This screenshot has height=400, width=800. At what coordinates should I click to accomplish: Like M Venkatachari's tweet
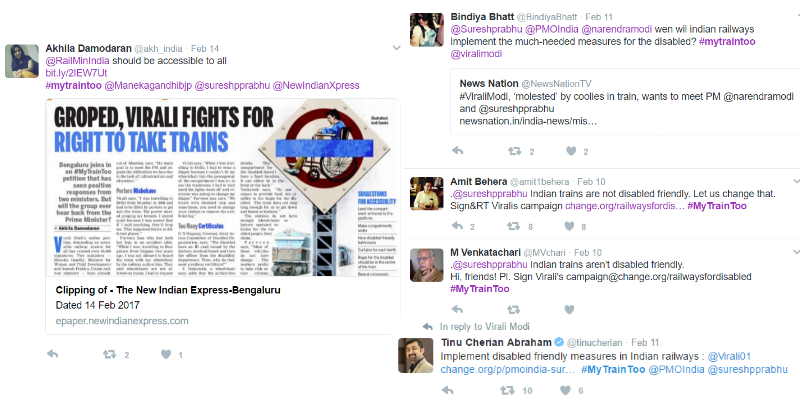click(569, 309)
